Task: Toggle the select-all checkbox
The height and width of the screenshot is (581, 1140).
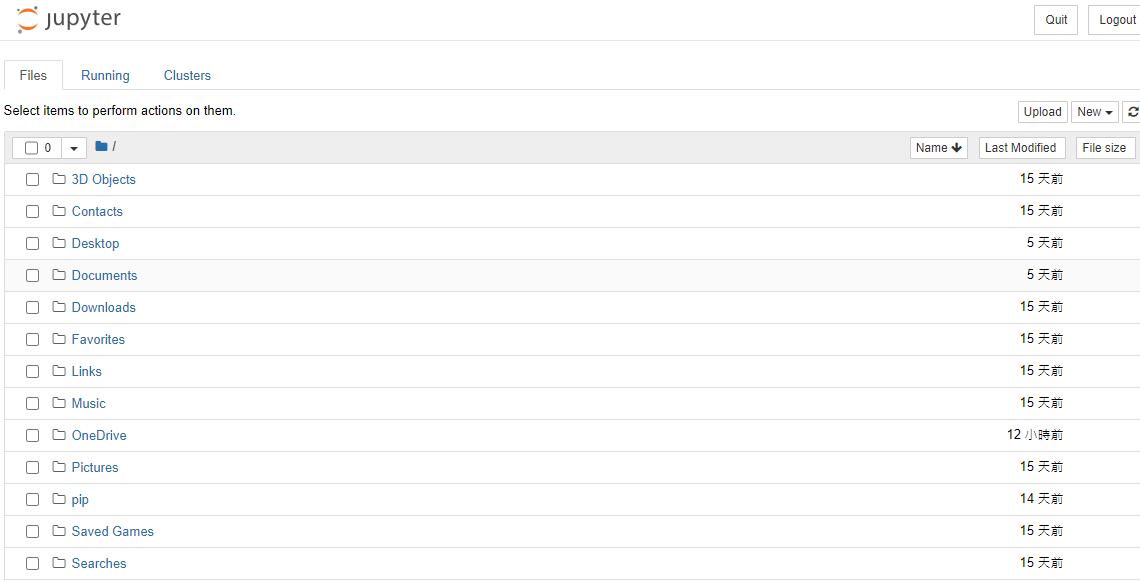Action: click(31, 148)
